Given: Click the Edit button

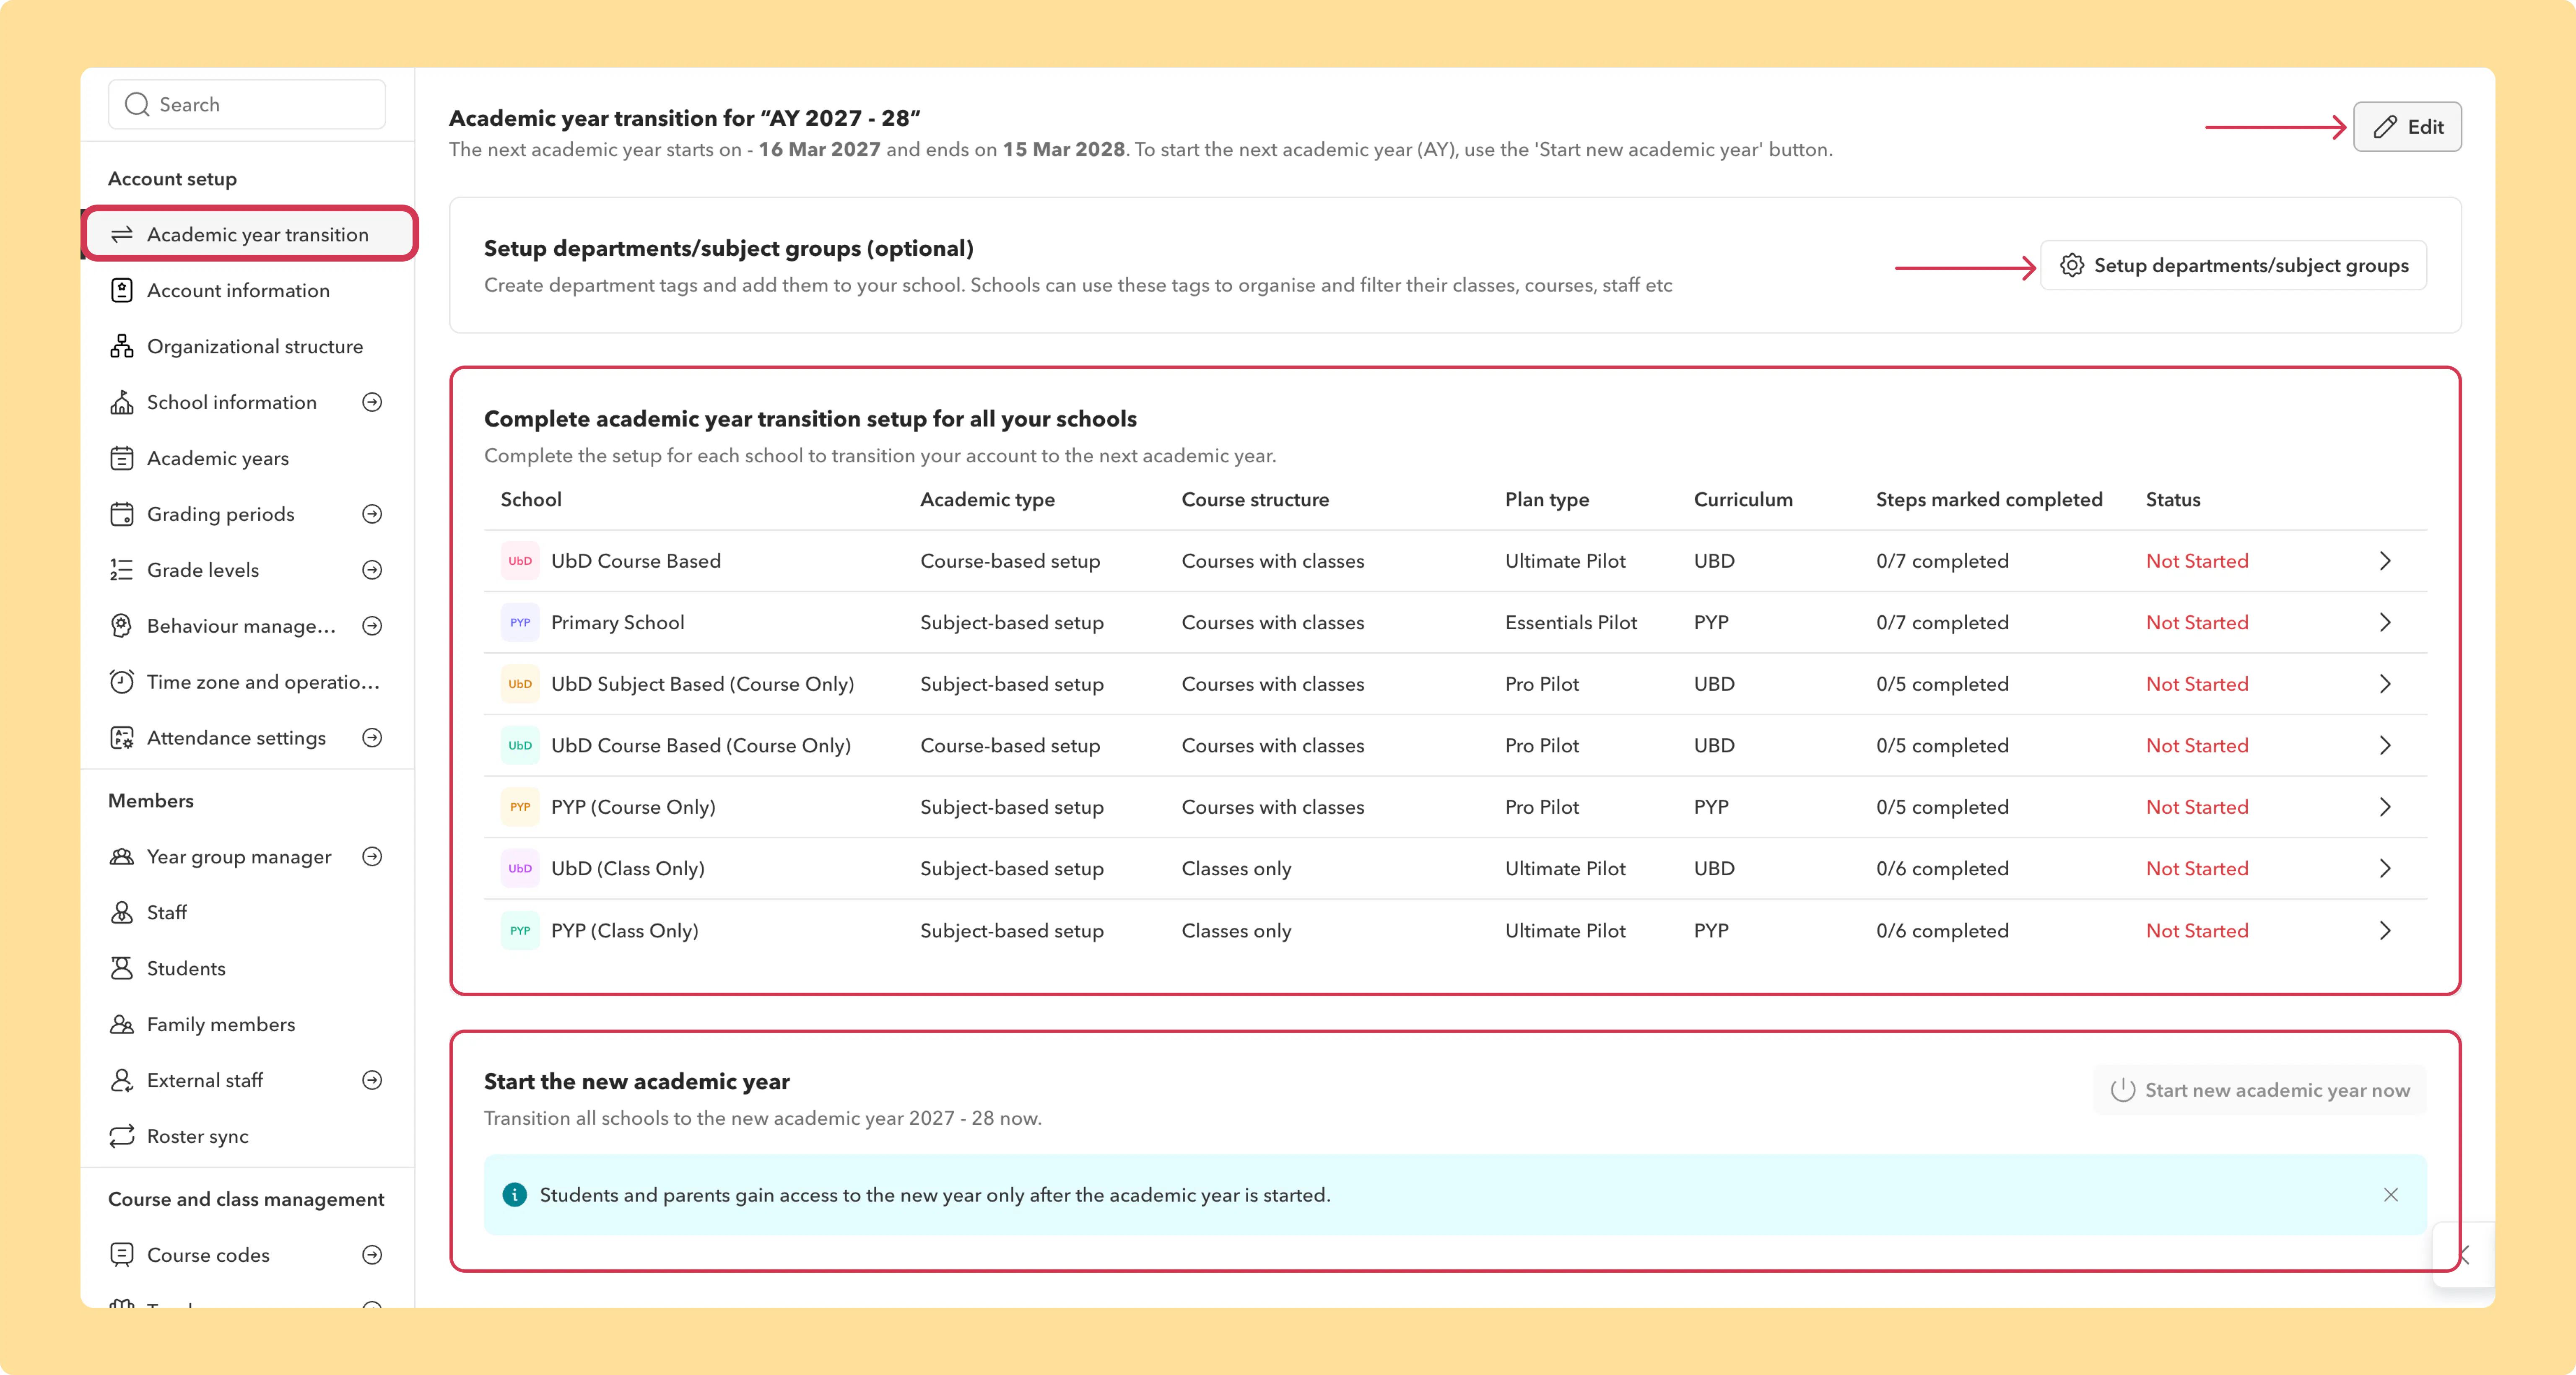Looking at the screenshot, I should pos(2407,127).
